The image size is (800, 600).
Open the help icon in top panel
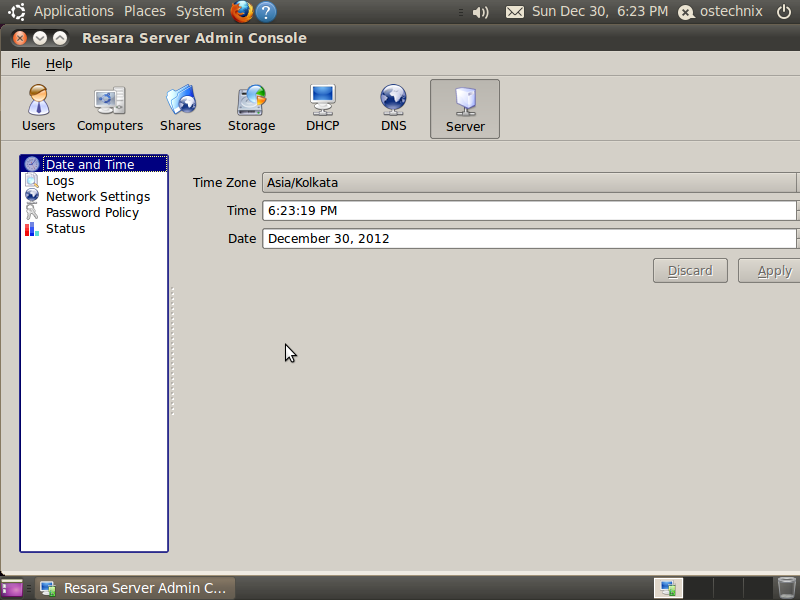click(266, 12)
